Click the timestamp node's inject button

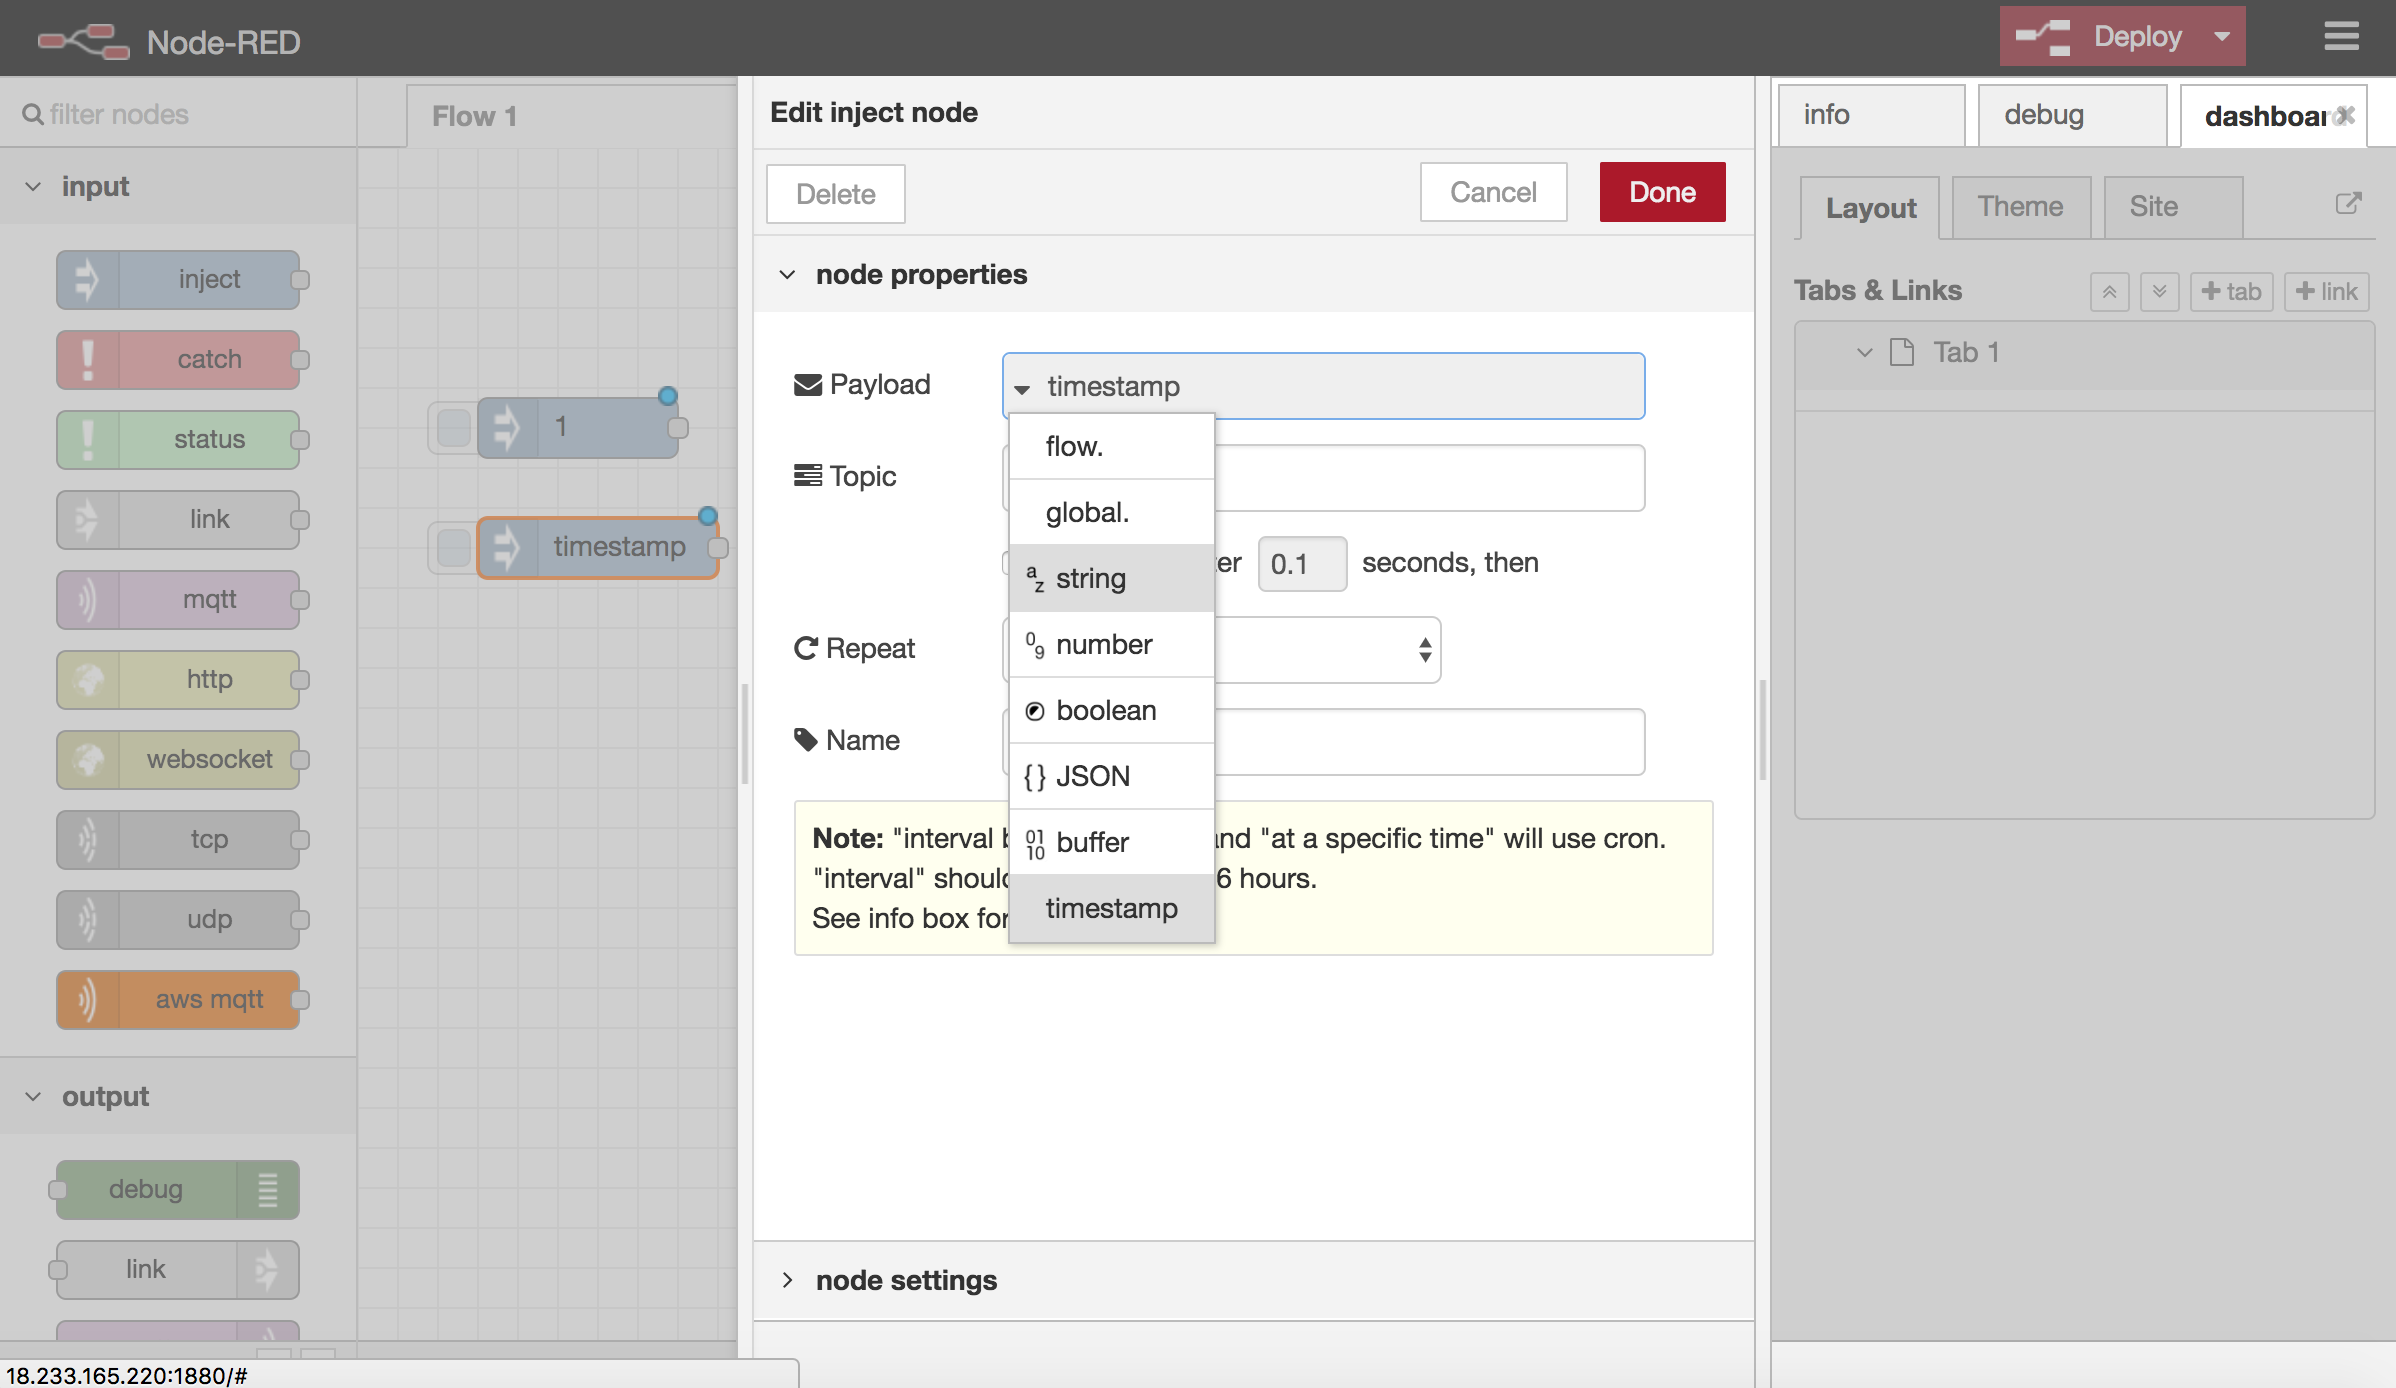(x=453, y=547)
